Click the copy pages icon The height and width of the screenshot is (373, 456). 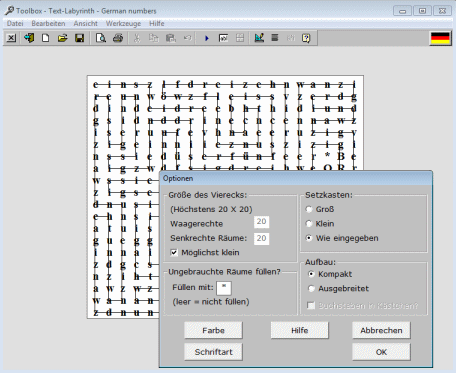point(154,38)
